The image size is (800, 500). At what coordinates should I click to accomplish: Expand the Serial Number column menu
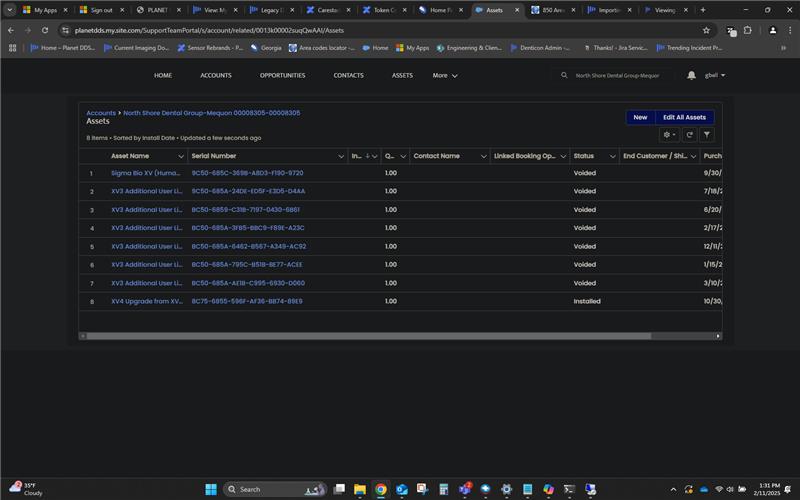click(x=341, y=156)
